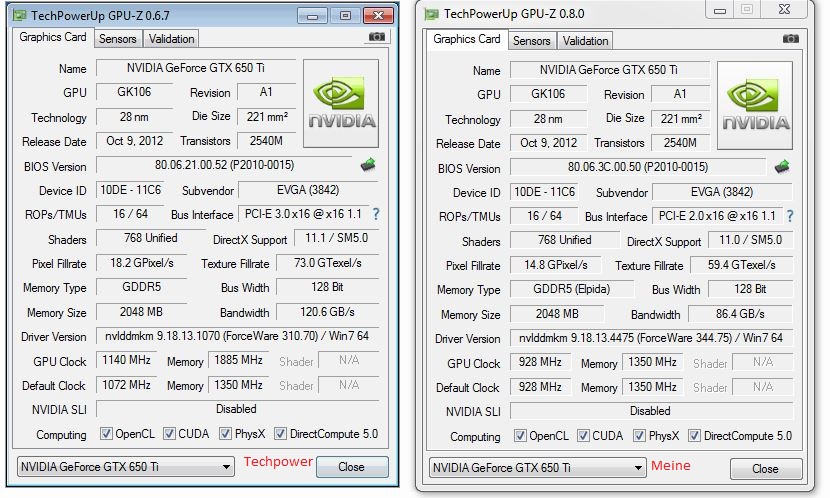Click Subvendor EVGA (3842) in GPU-Z 0.8.0

point(722,192)
